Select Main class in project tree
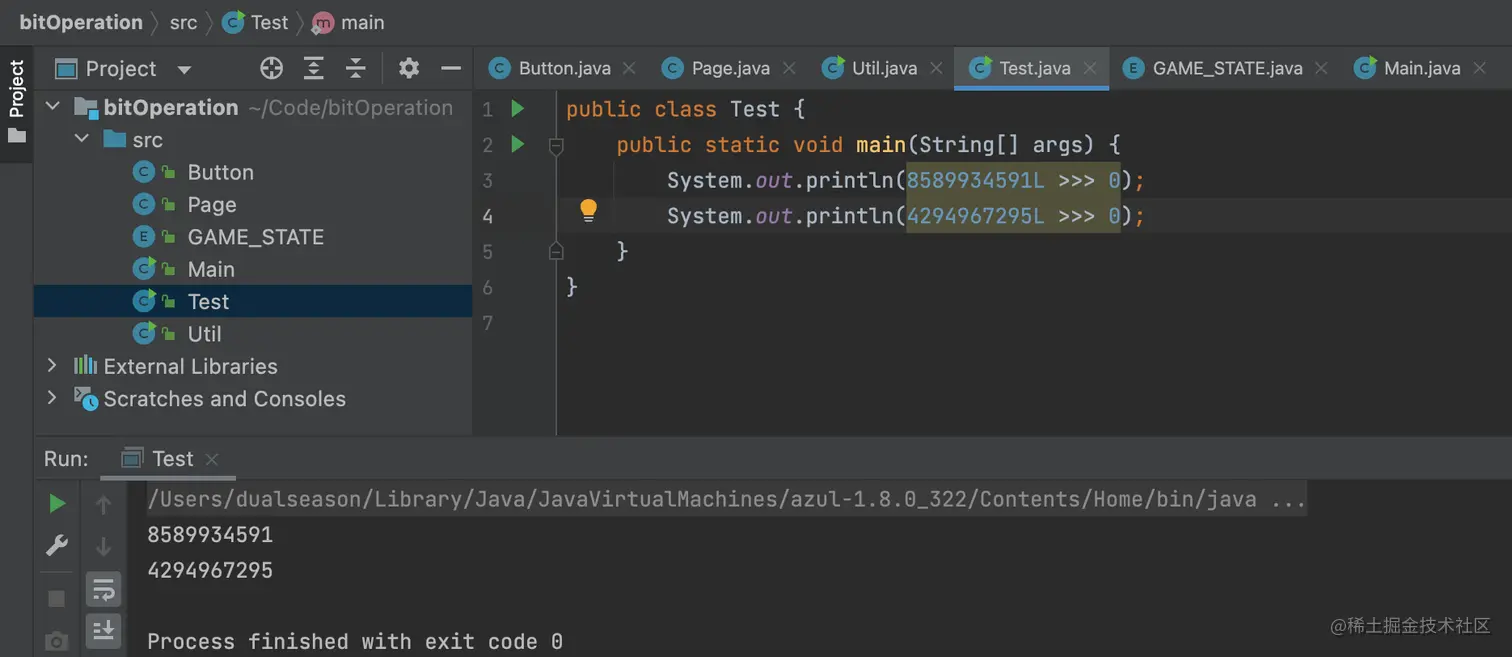This screenshot has height=657, width=1512. pyautogui.click(x=211, y=269)
